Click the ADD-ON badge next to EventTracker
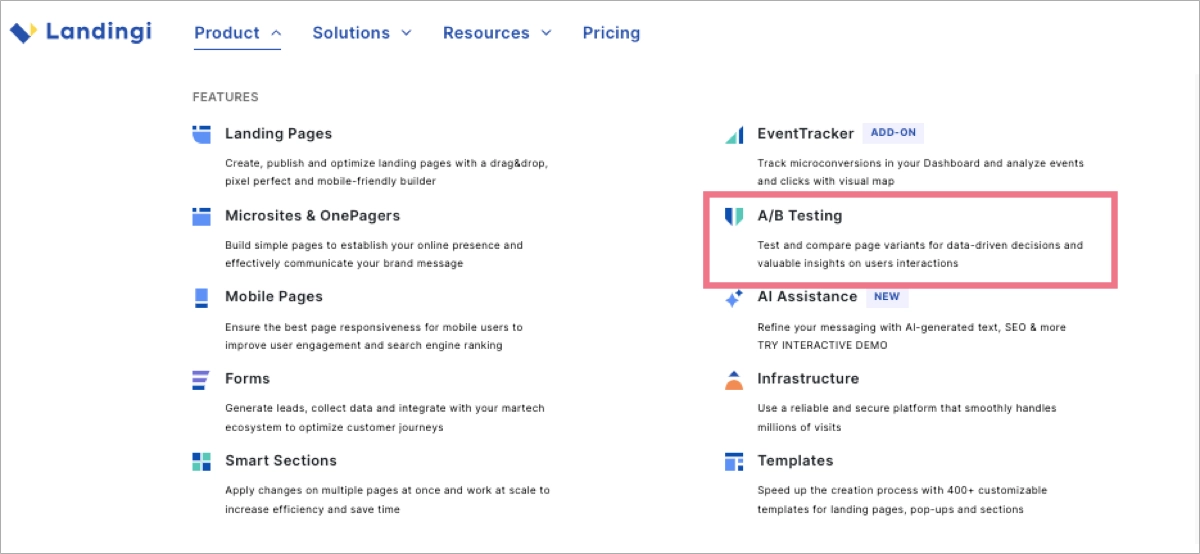1200x554 pixels. point(893,133)
